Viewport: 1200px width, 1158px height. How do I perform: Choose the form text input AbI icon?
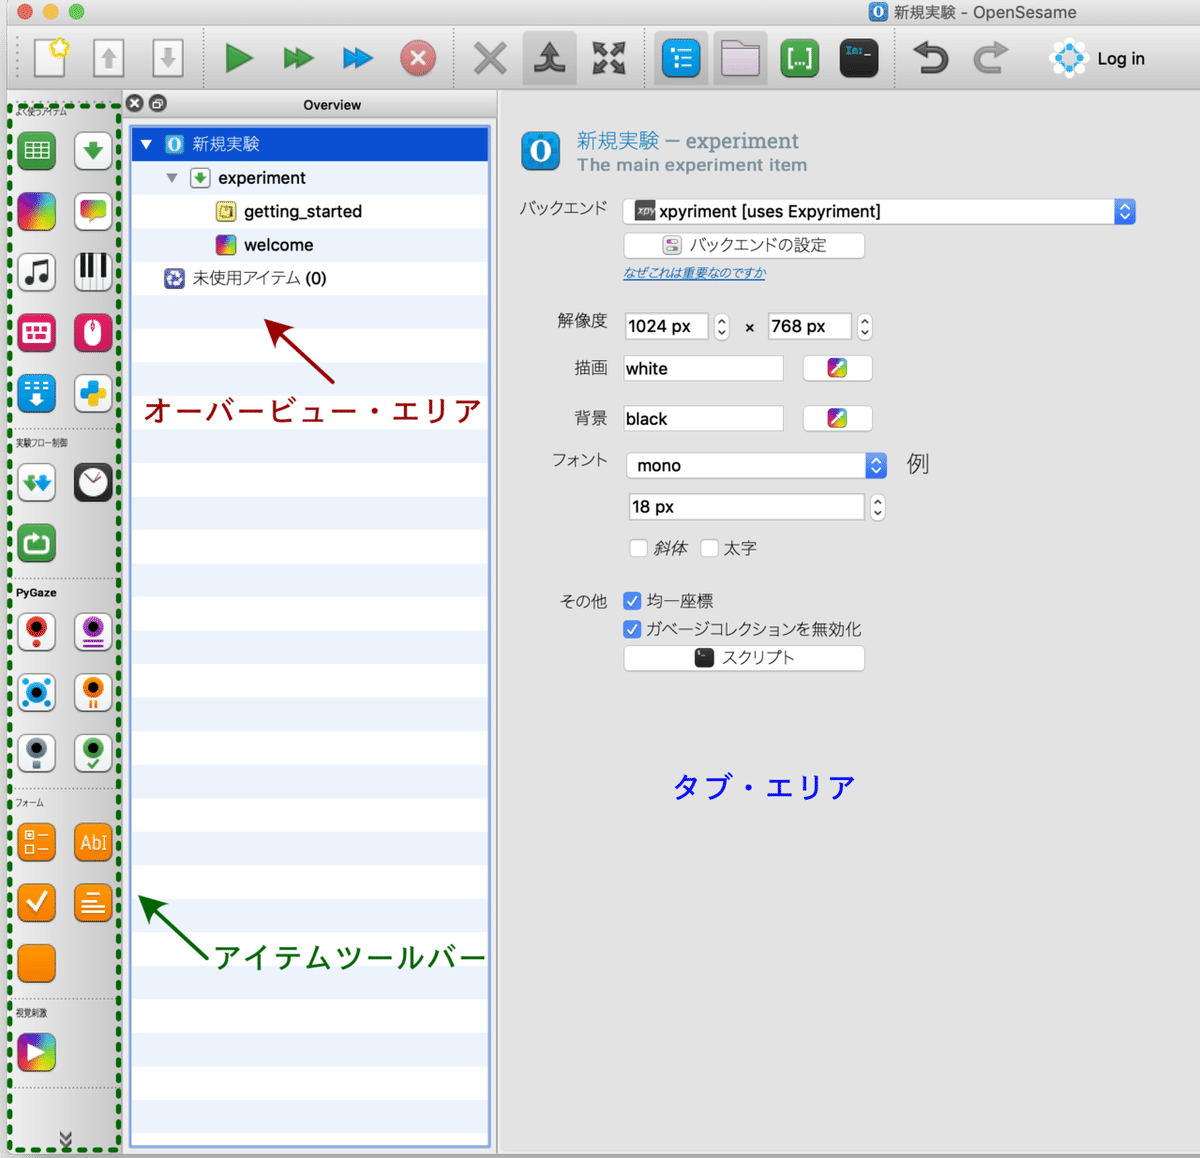(93, 842)
